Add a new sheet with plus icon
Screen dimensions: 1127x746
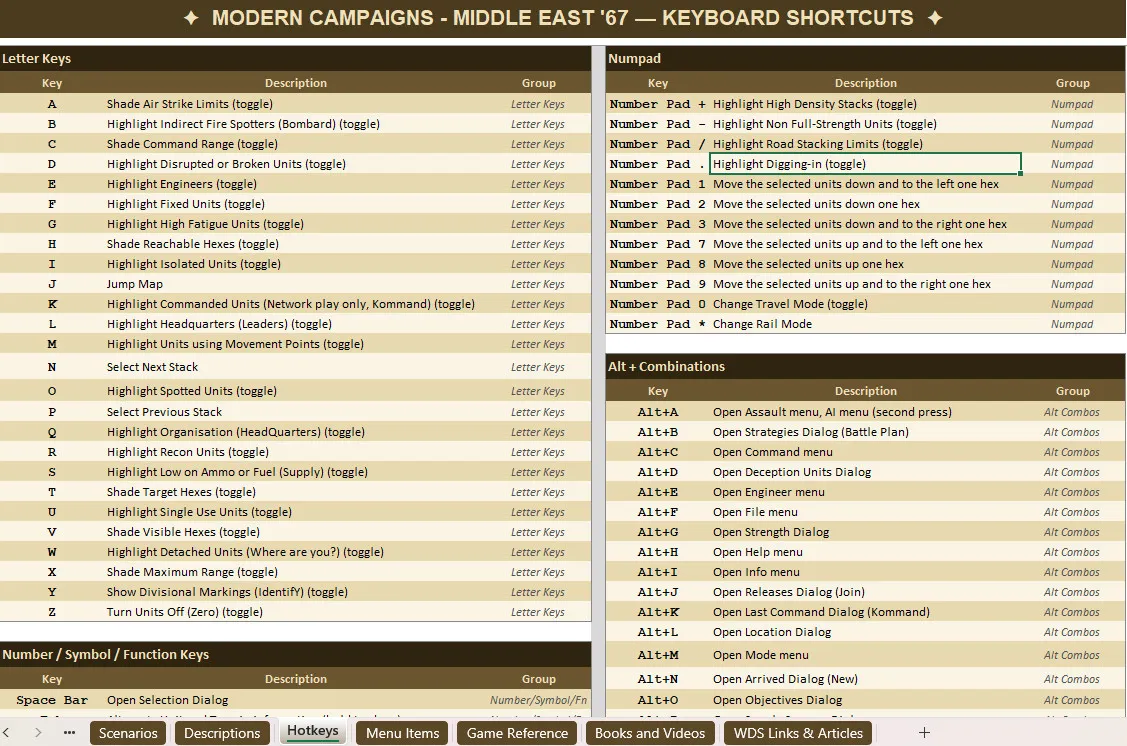pos(924,732)
